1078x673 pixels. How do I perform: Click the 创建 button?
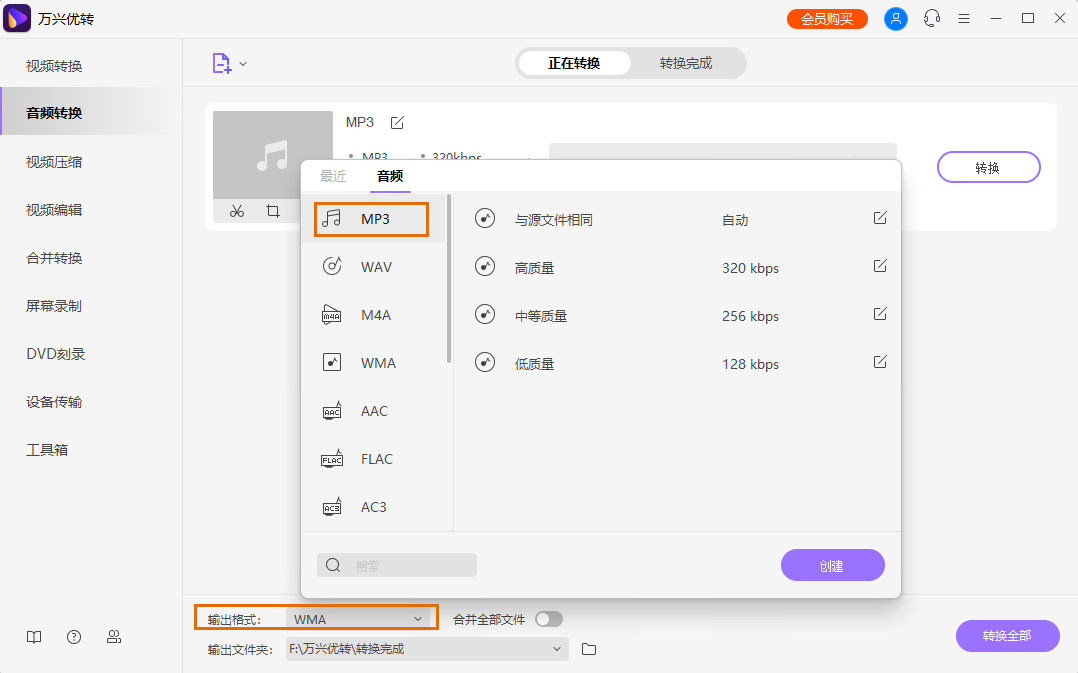[x=833, y=565]
